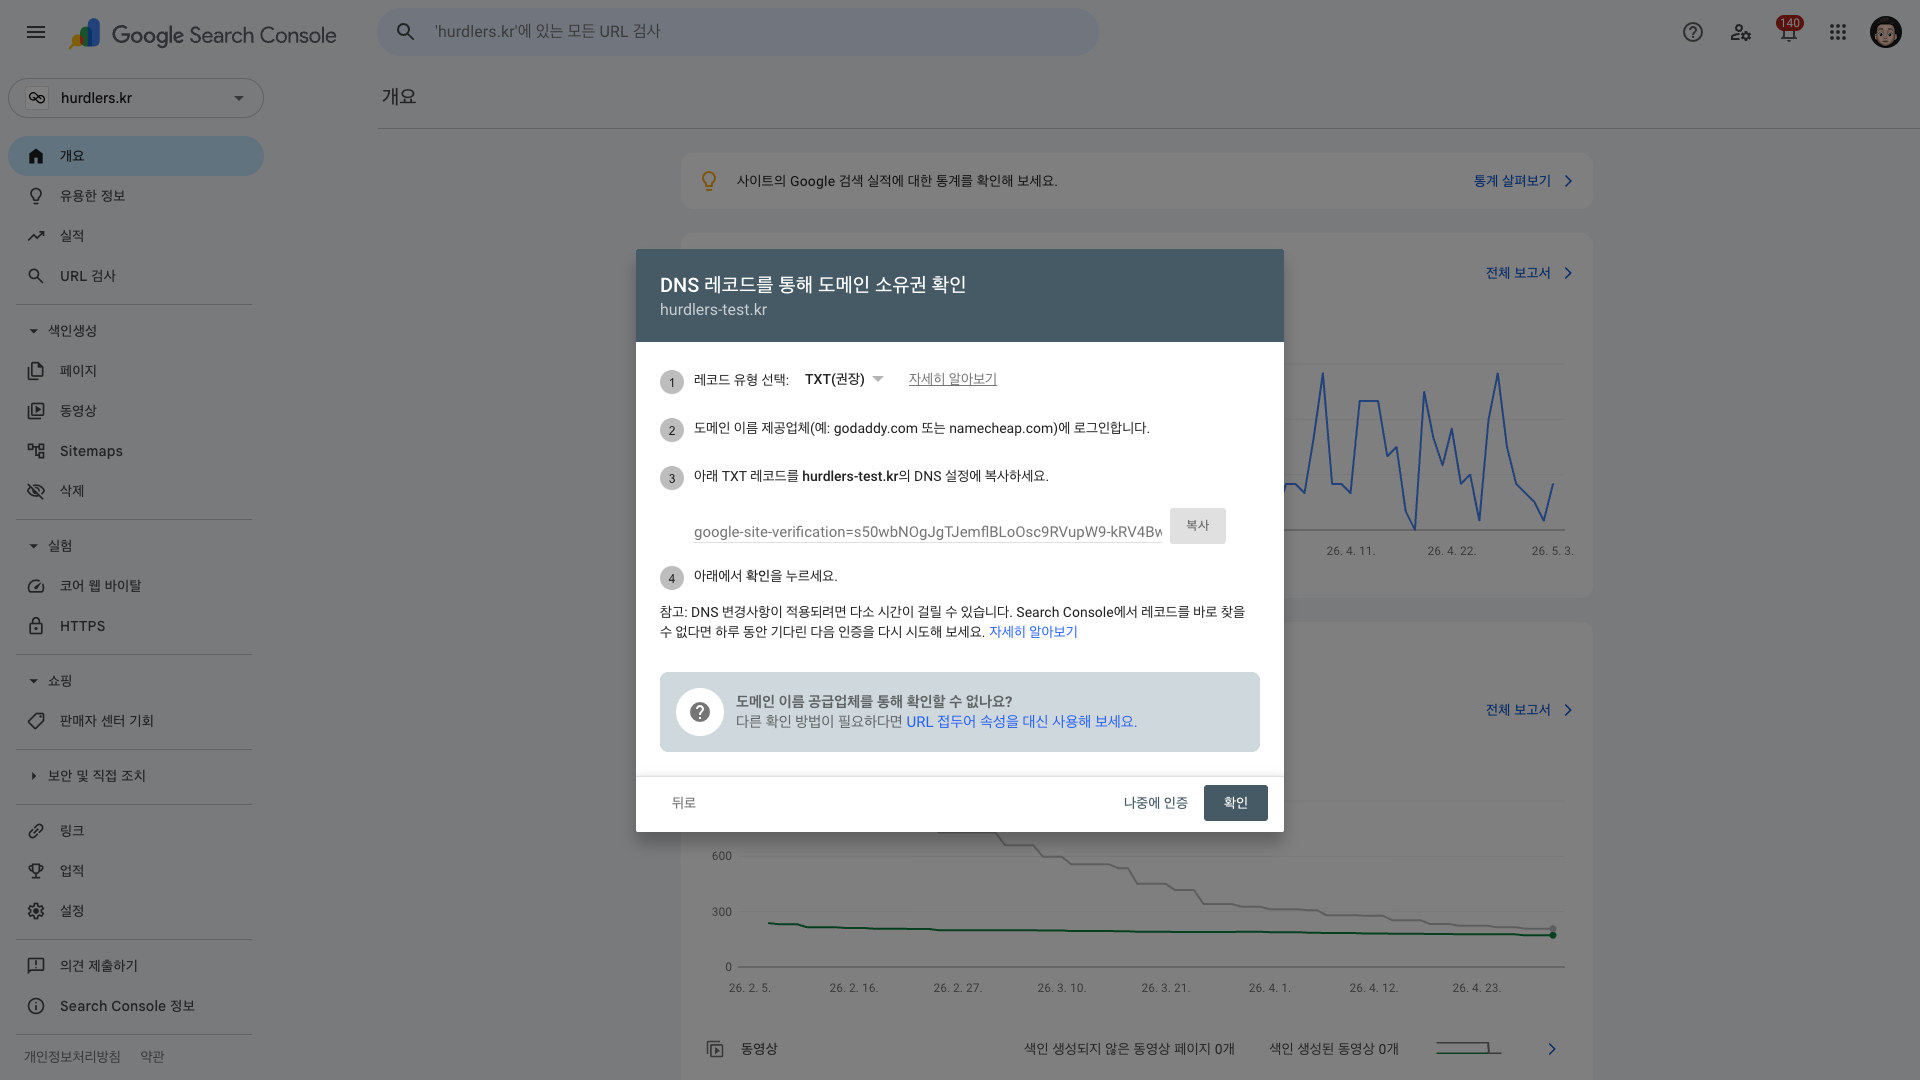Click the tag icon for 판매자 센터 기회

tap(36, 721)
